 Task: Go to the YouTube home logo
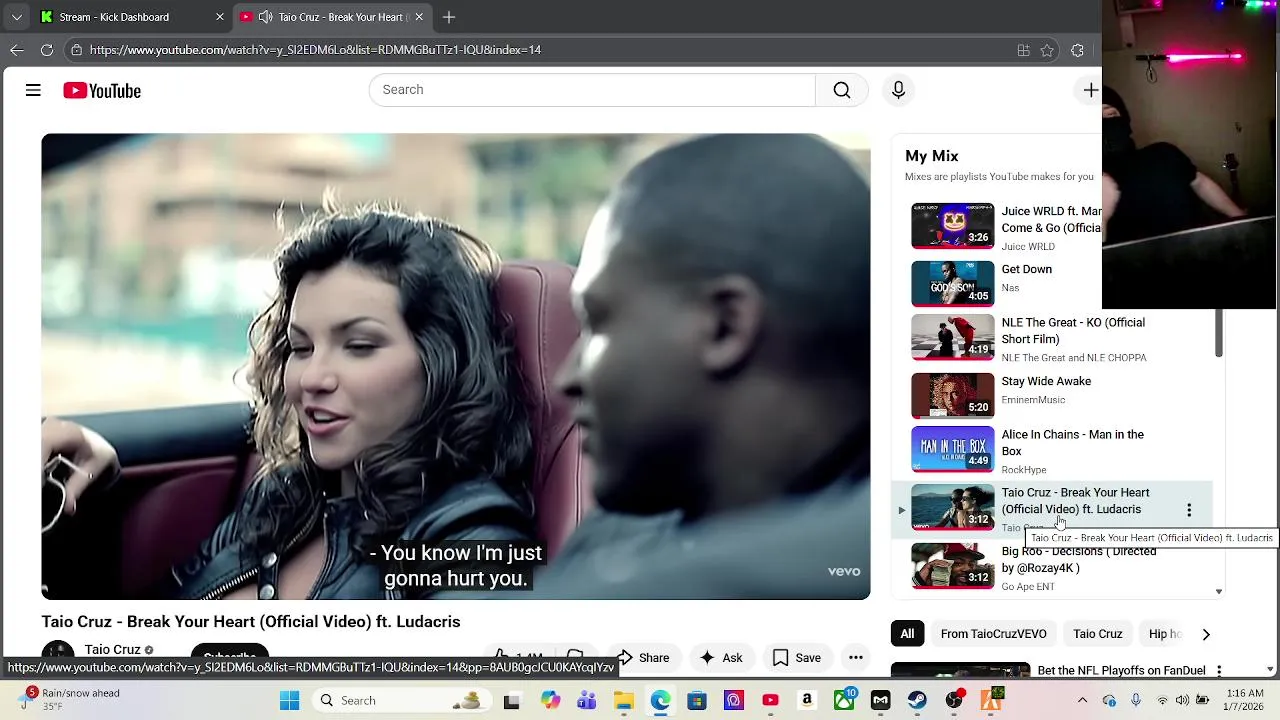pyautogui.click(x=102, y=91)
